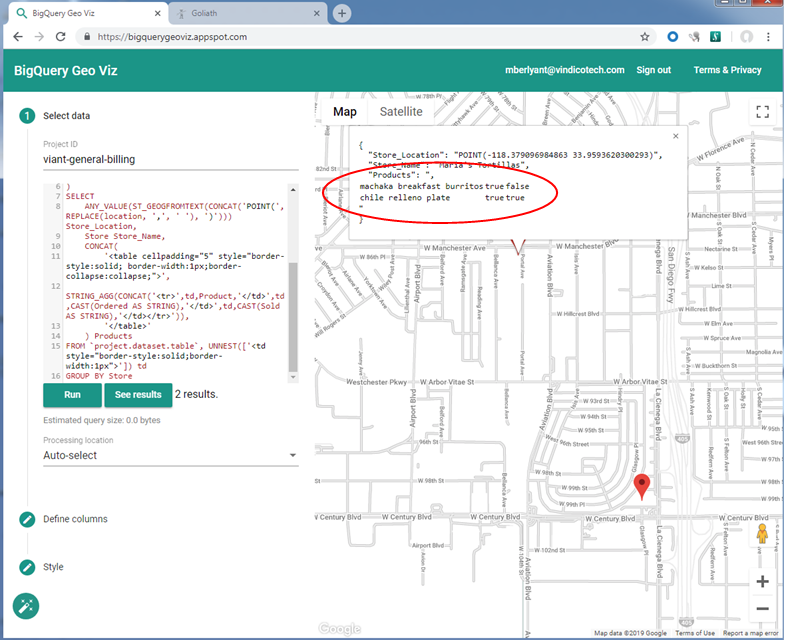Reload the page with refresh icon
The image size is (785, 641).
(x=61, y=37)
